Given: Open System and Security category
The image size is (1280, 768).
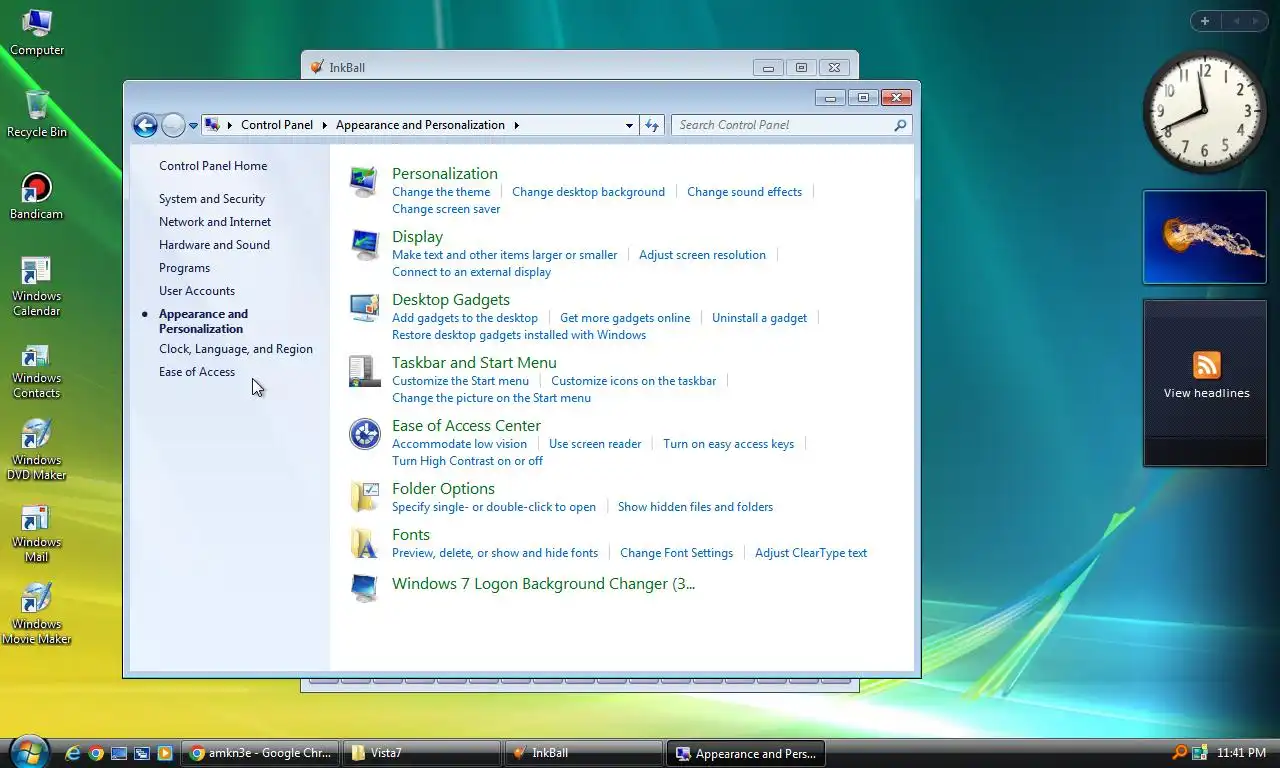Looking at the screenshot, I should 212,199.
